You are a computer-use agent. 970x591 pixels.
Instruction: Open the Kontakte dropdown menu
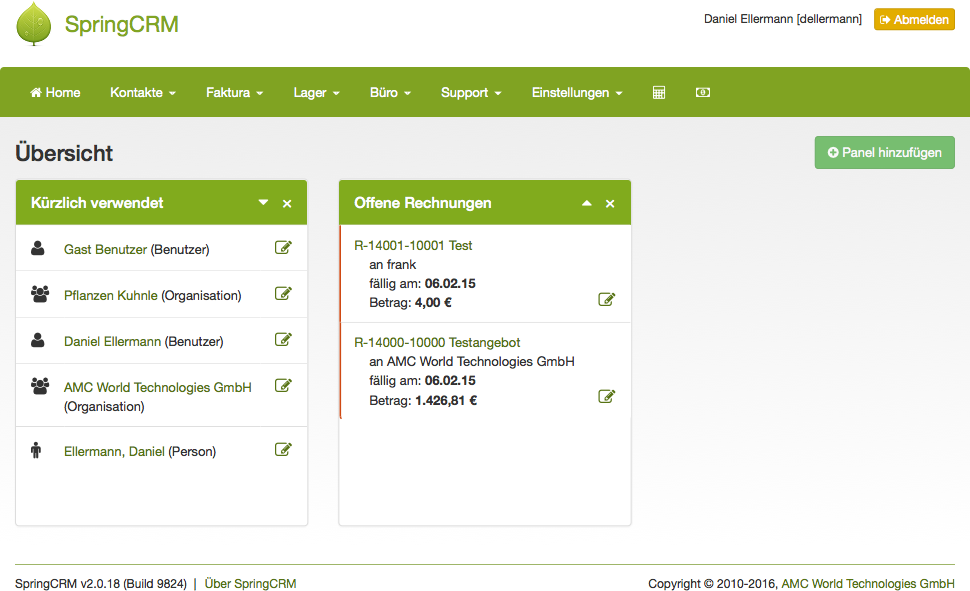tap(143, 92)
